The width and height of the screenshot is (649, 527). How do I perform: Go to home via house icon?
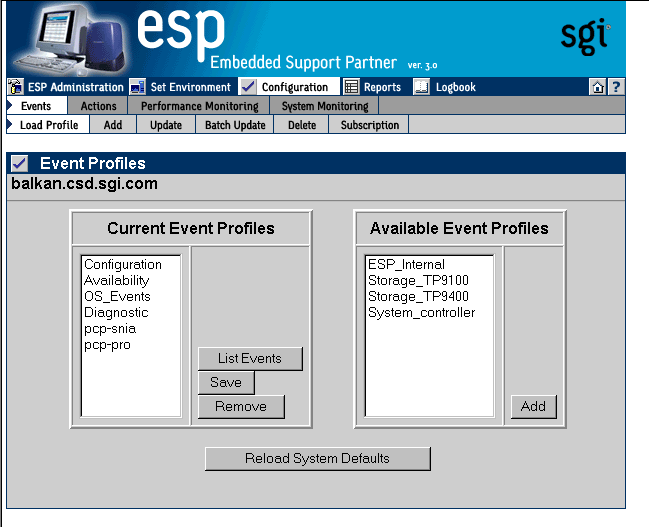point(598,87)
